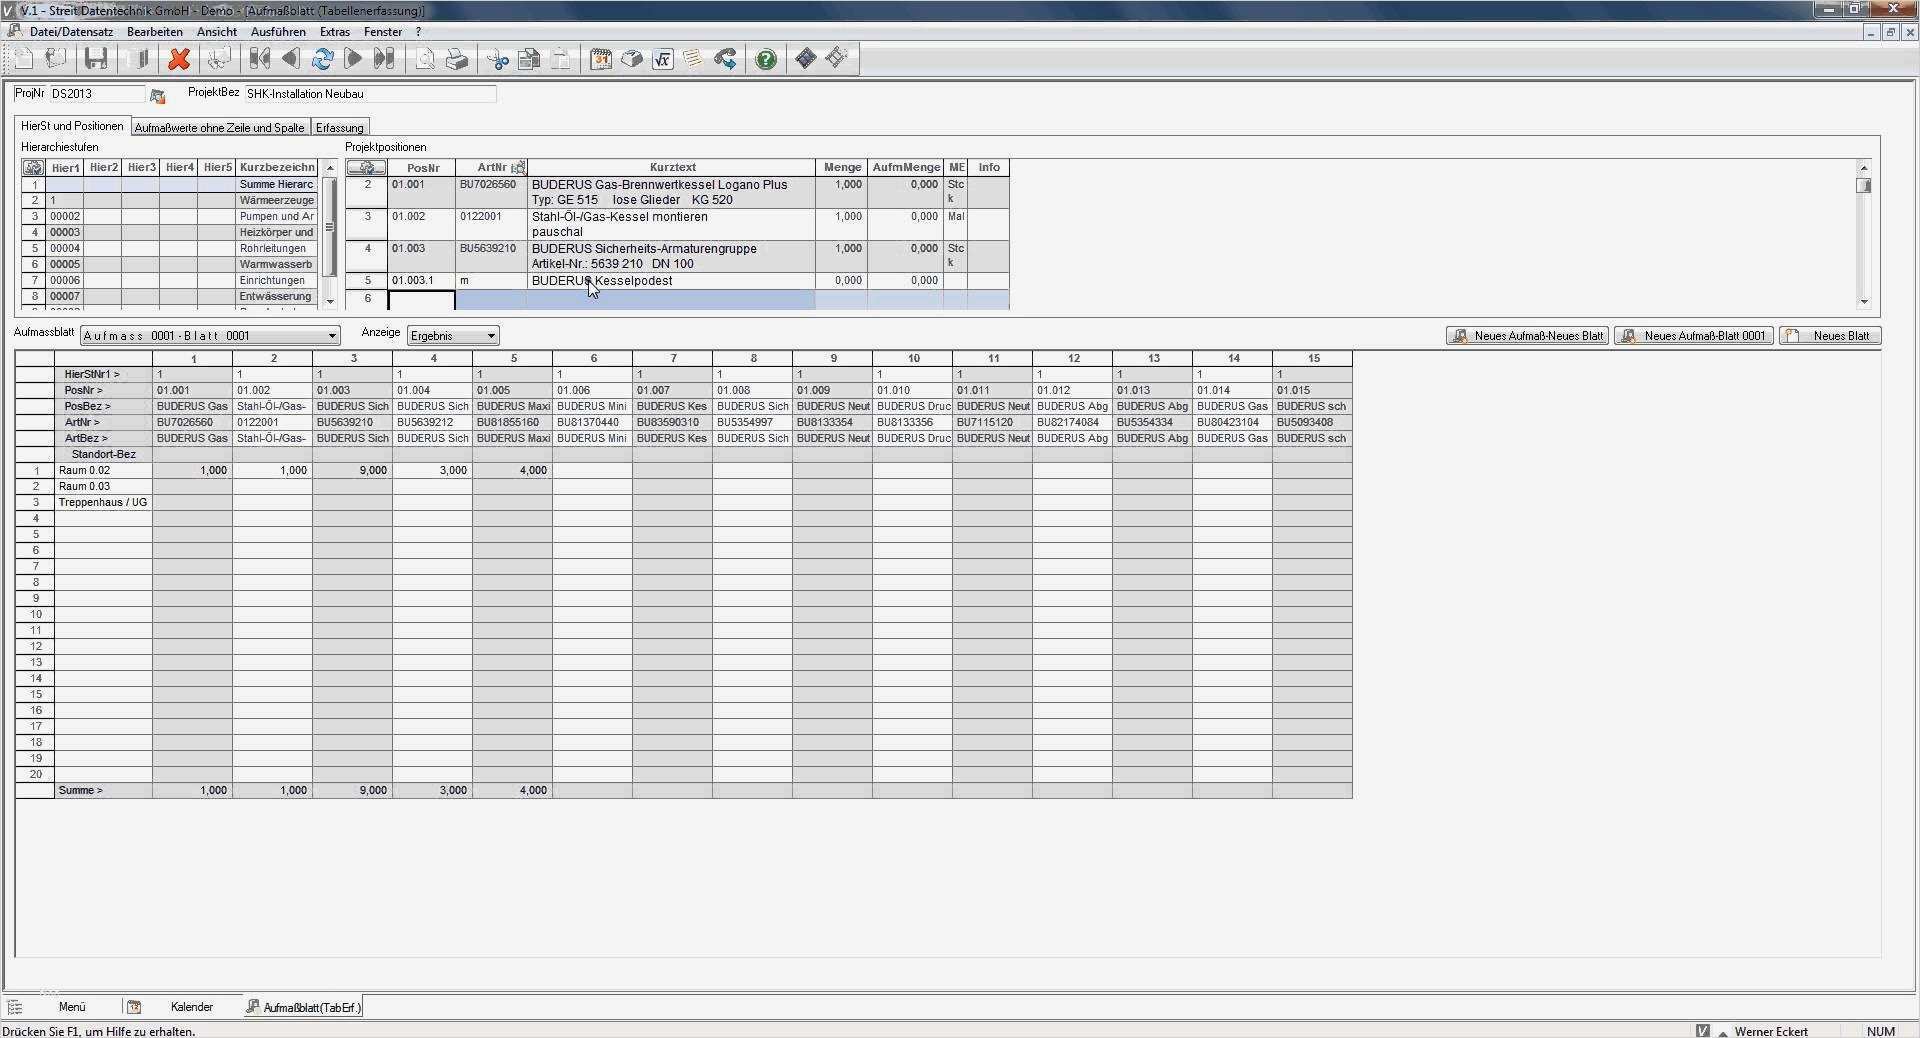
Task: Open the Datei/Datensatz menu
Action: (71, 32)
